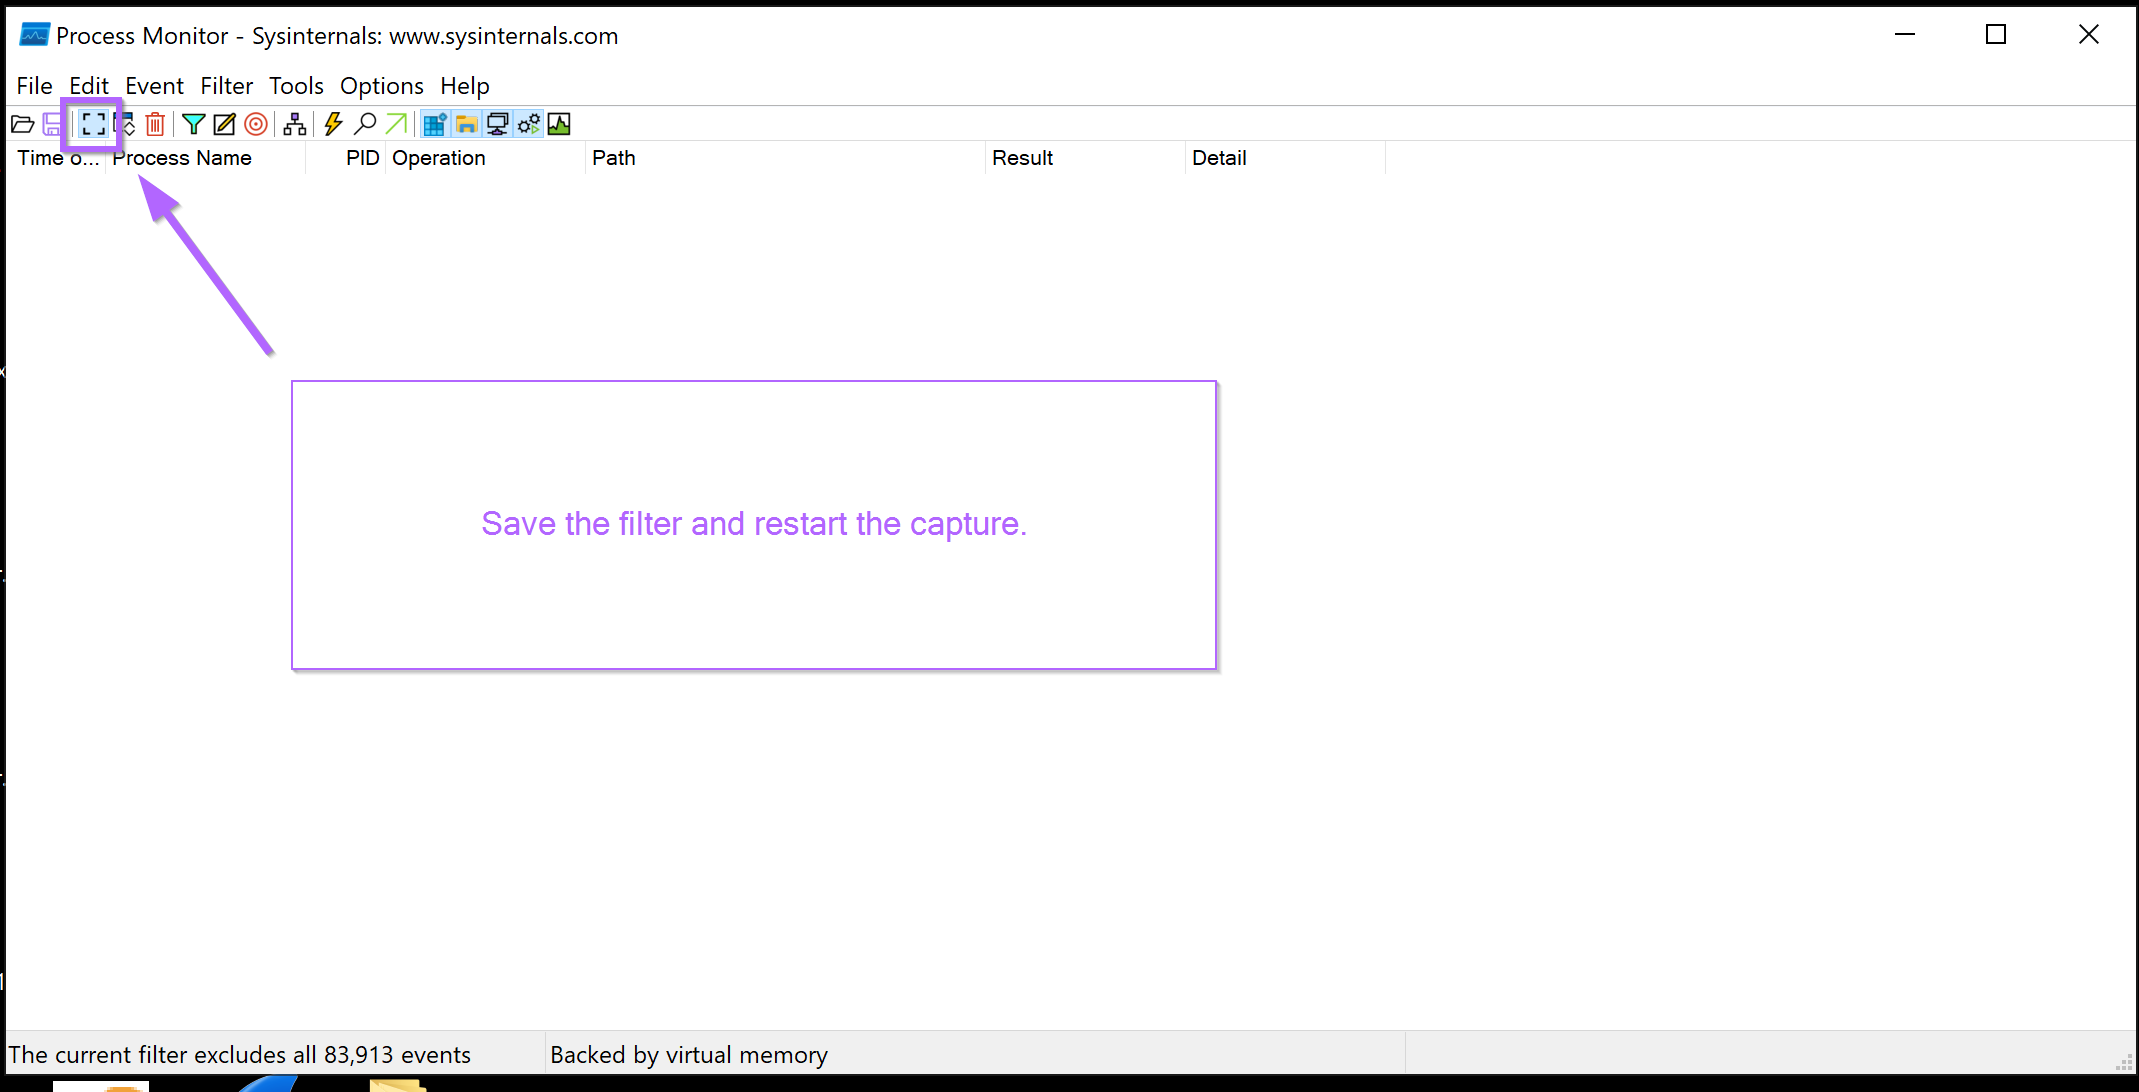Toggle profiling events graph icon
Screen dimensions: 2139x1092
[559, 124]
